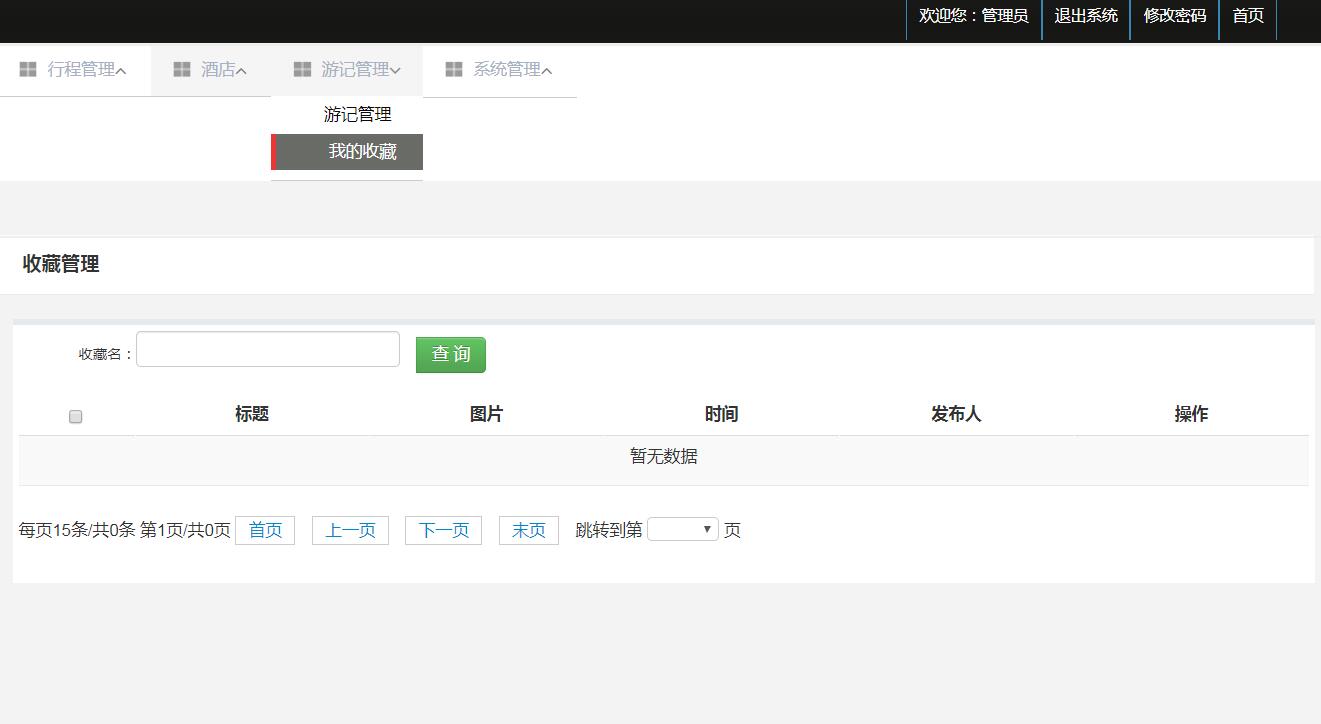Select 我的收藏 submenu item
This screenshot has width=1321, height=724.
pos(362,152)
